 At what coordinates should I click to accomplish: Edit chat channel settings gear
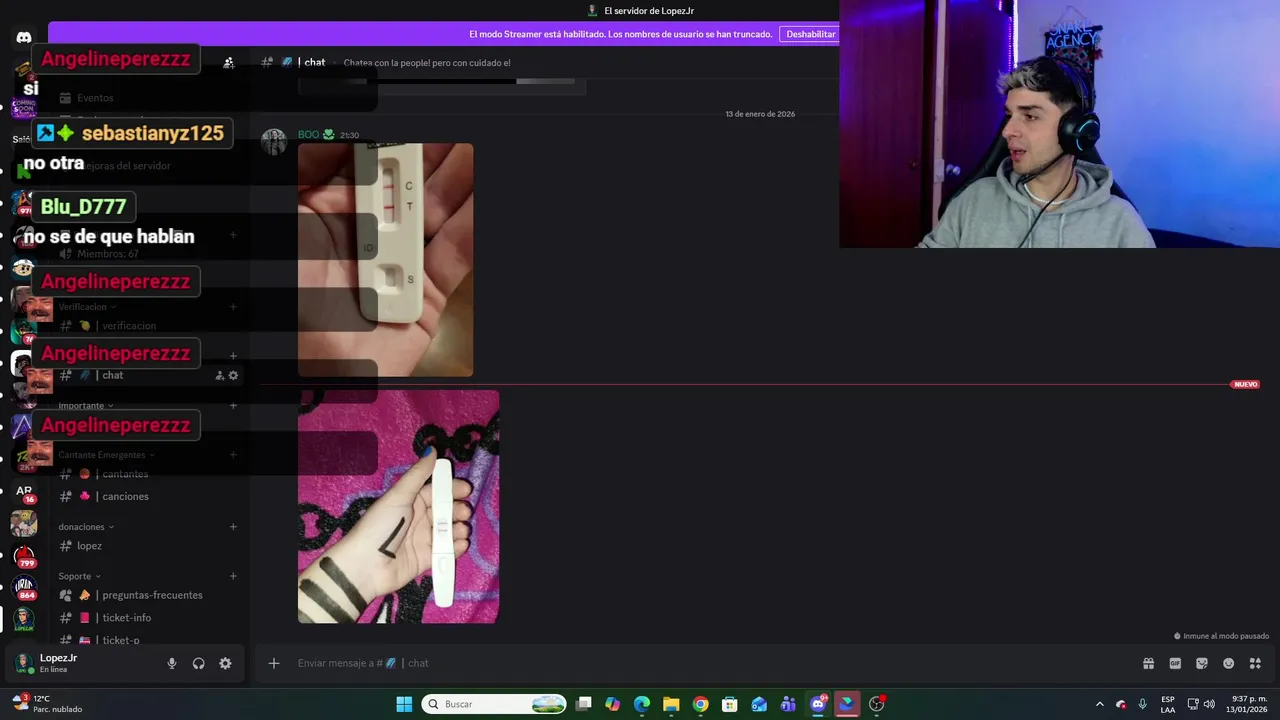234,375
